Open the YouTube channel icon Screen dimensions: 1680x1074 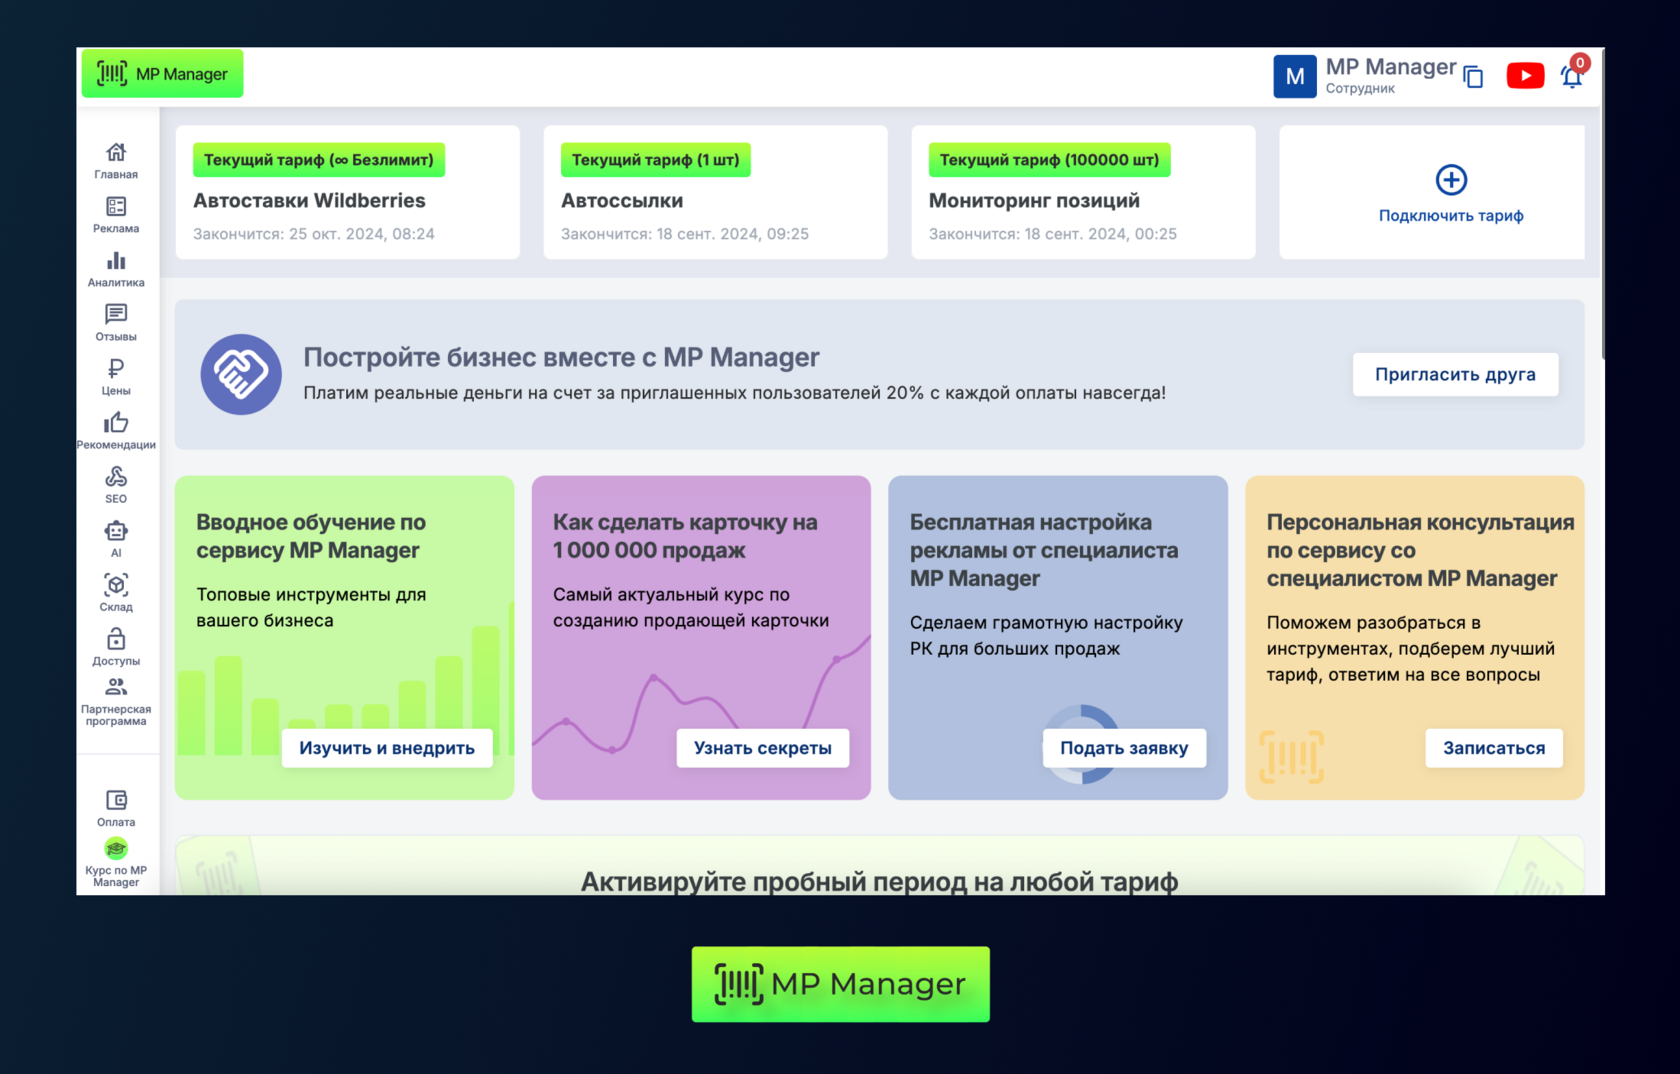click(1524, 76)
